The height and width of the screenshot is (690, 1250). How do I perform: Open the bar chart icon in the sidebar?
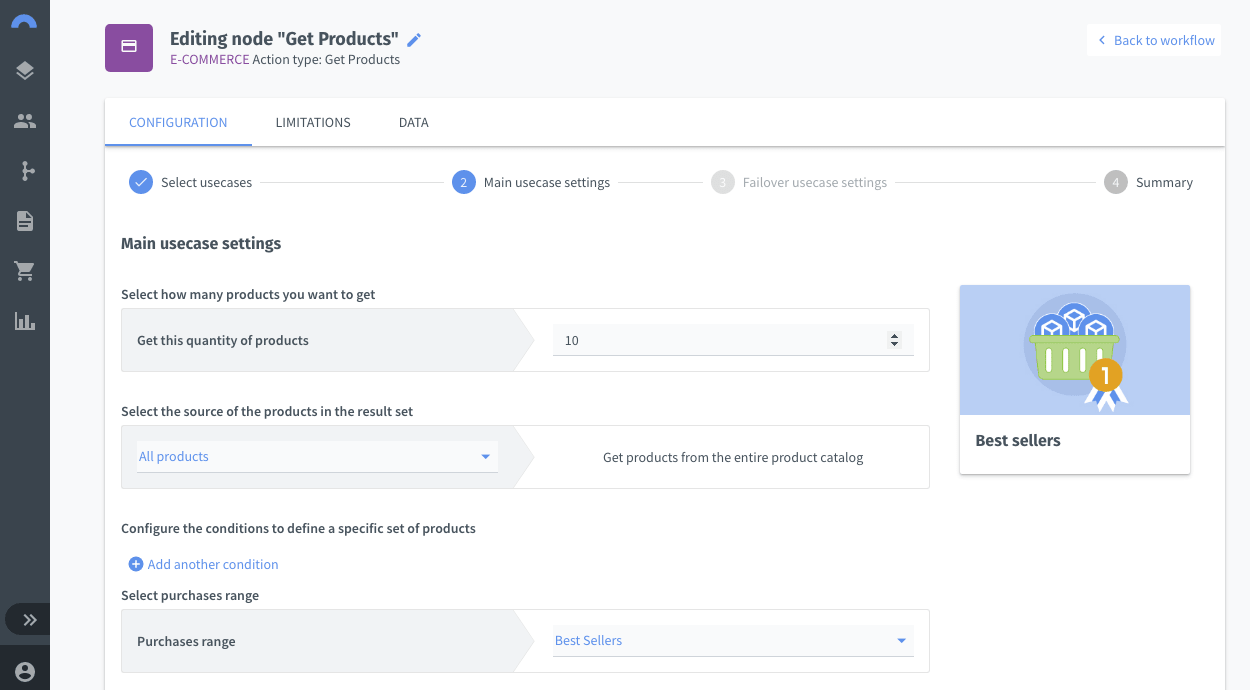pos(25,321)
